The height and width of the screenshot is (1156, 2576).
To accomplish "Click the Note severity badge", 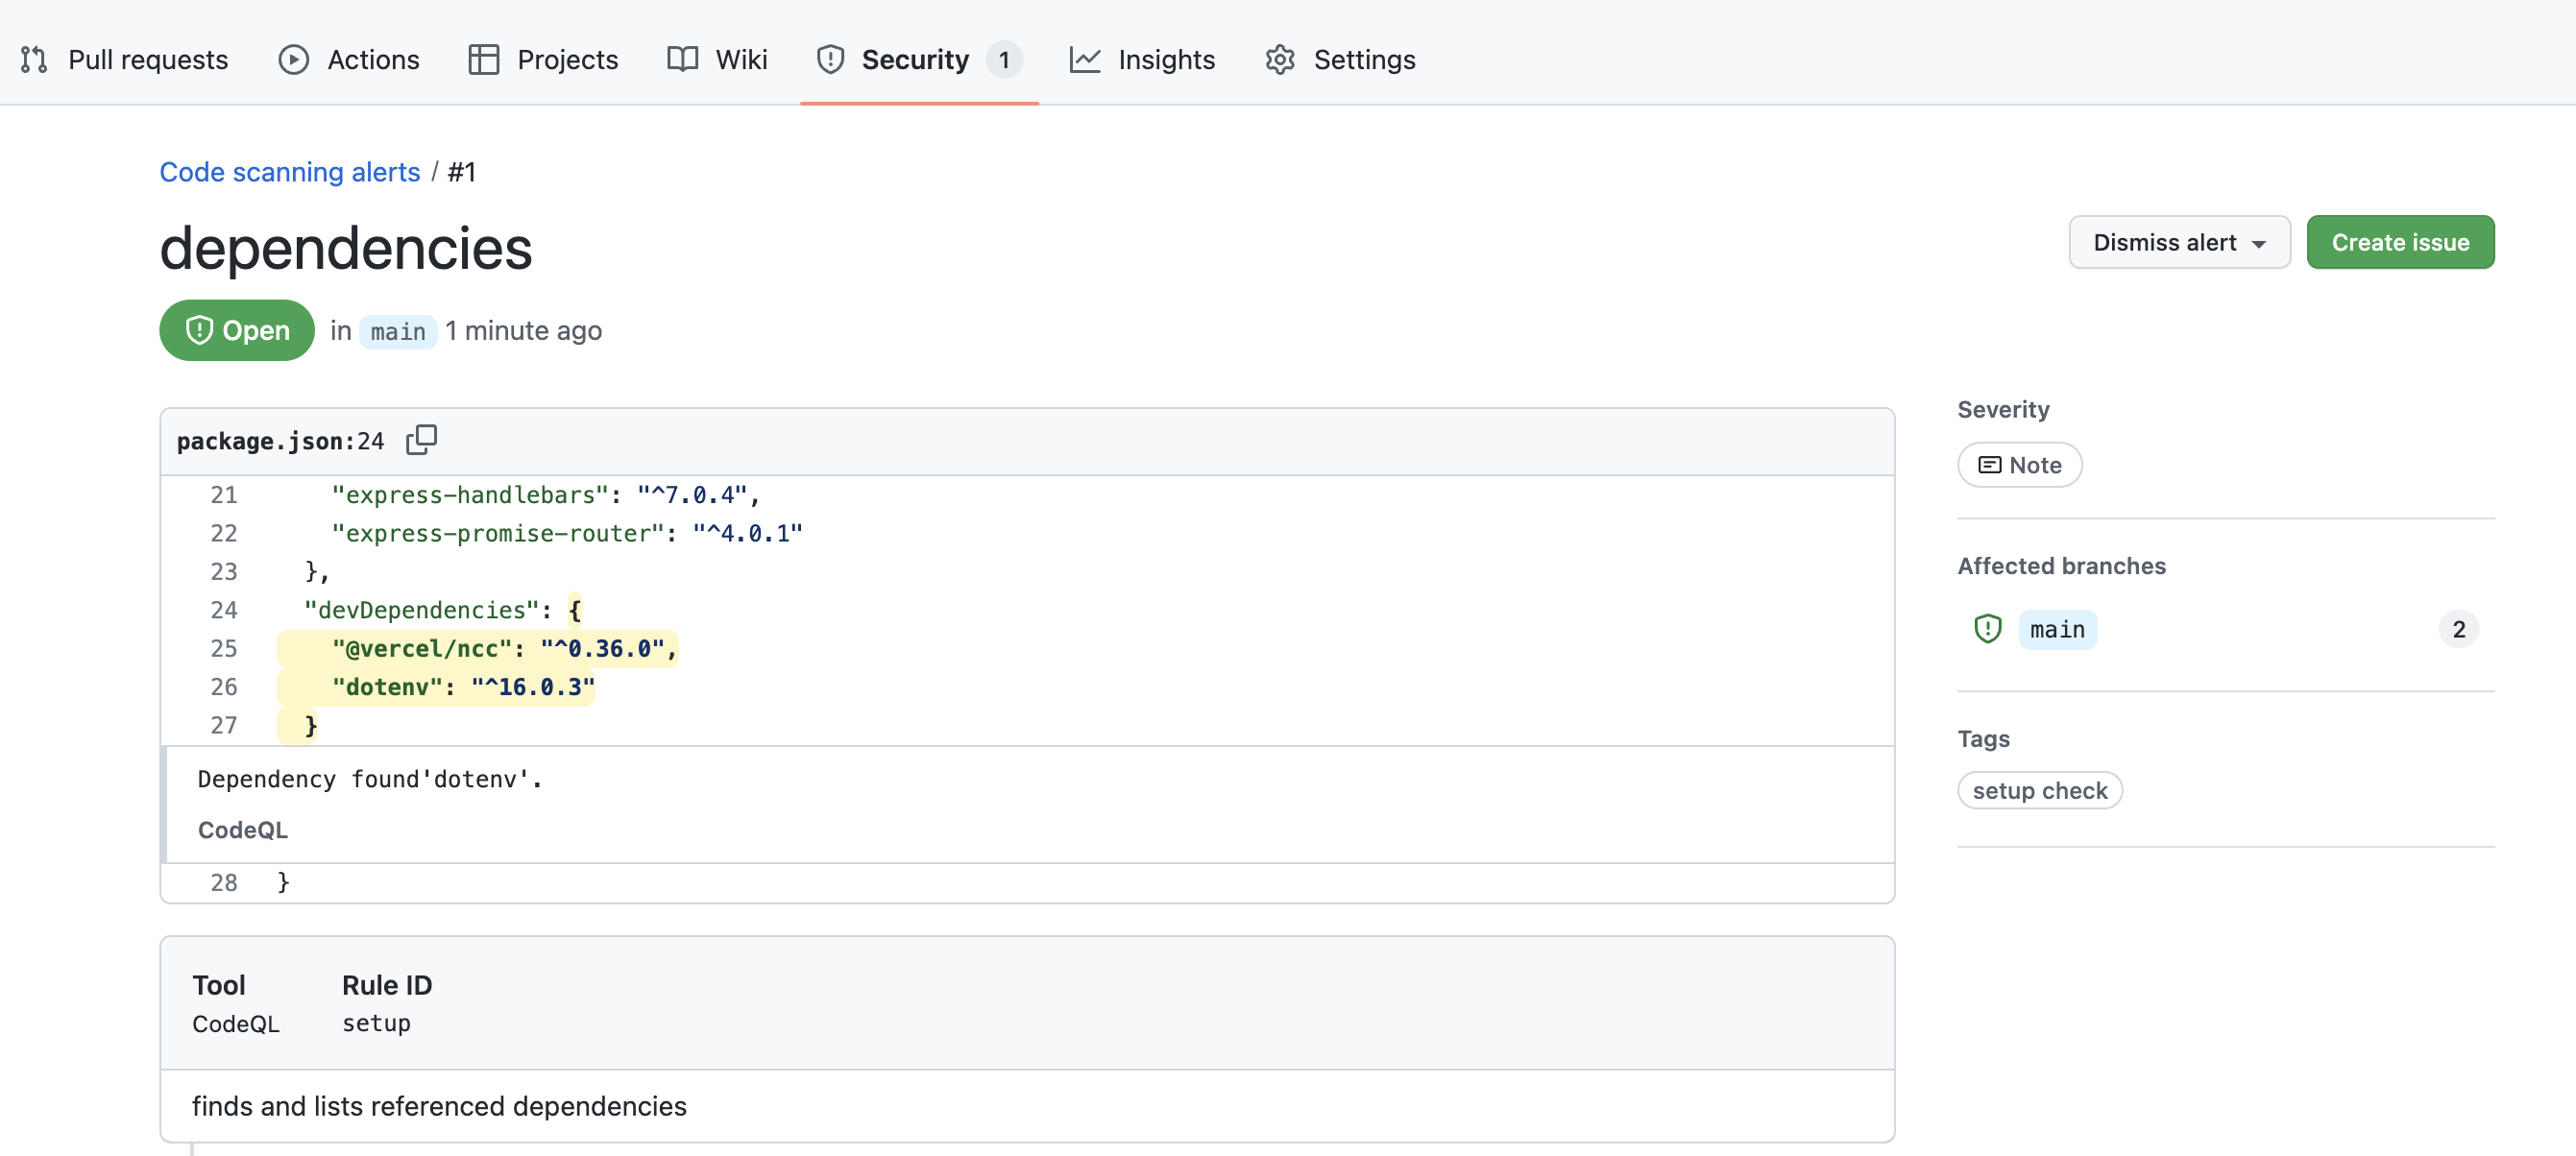I will pos(2019,464).
